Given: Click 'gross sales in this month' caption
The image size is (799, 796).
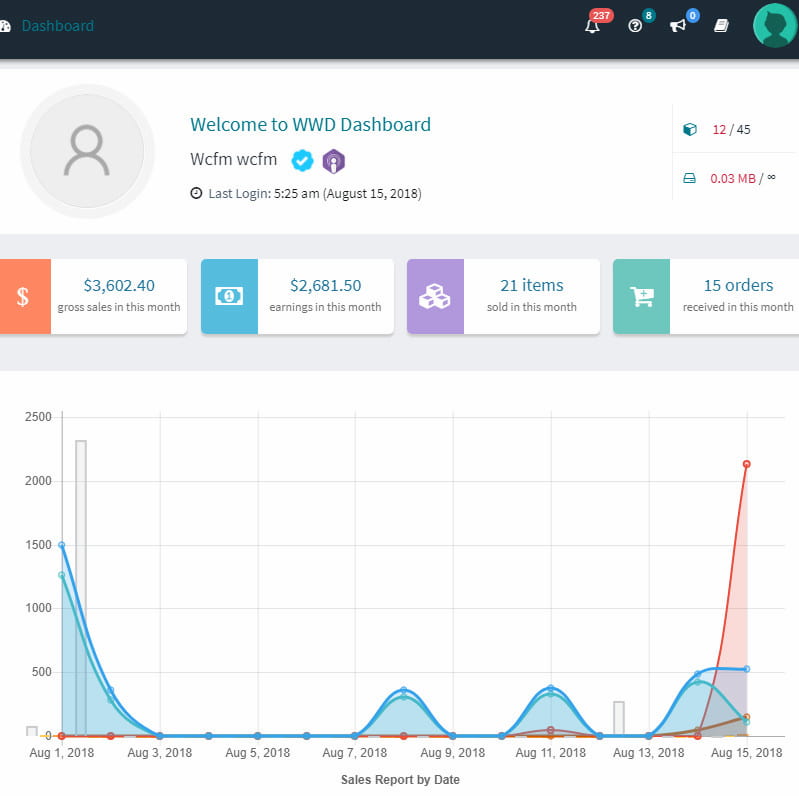Looking at the screenshot, I should [119, 307].
